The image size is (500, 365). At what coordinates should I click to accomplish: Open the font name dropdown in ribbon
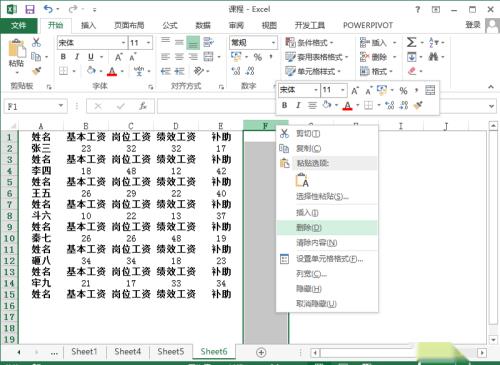click(123, 43)
